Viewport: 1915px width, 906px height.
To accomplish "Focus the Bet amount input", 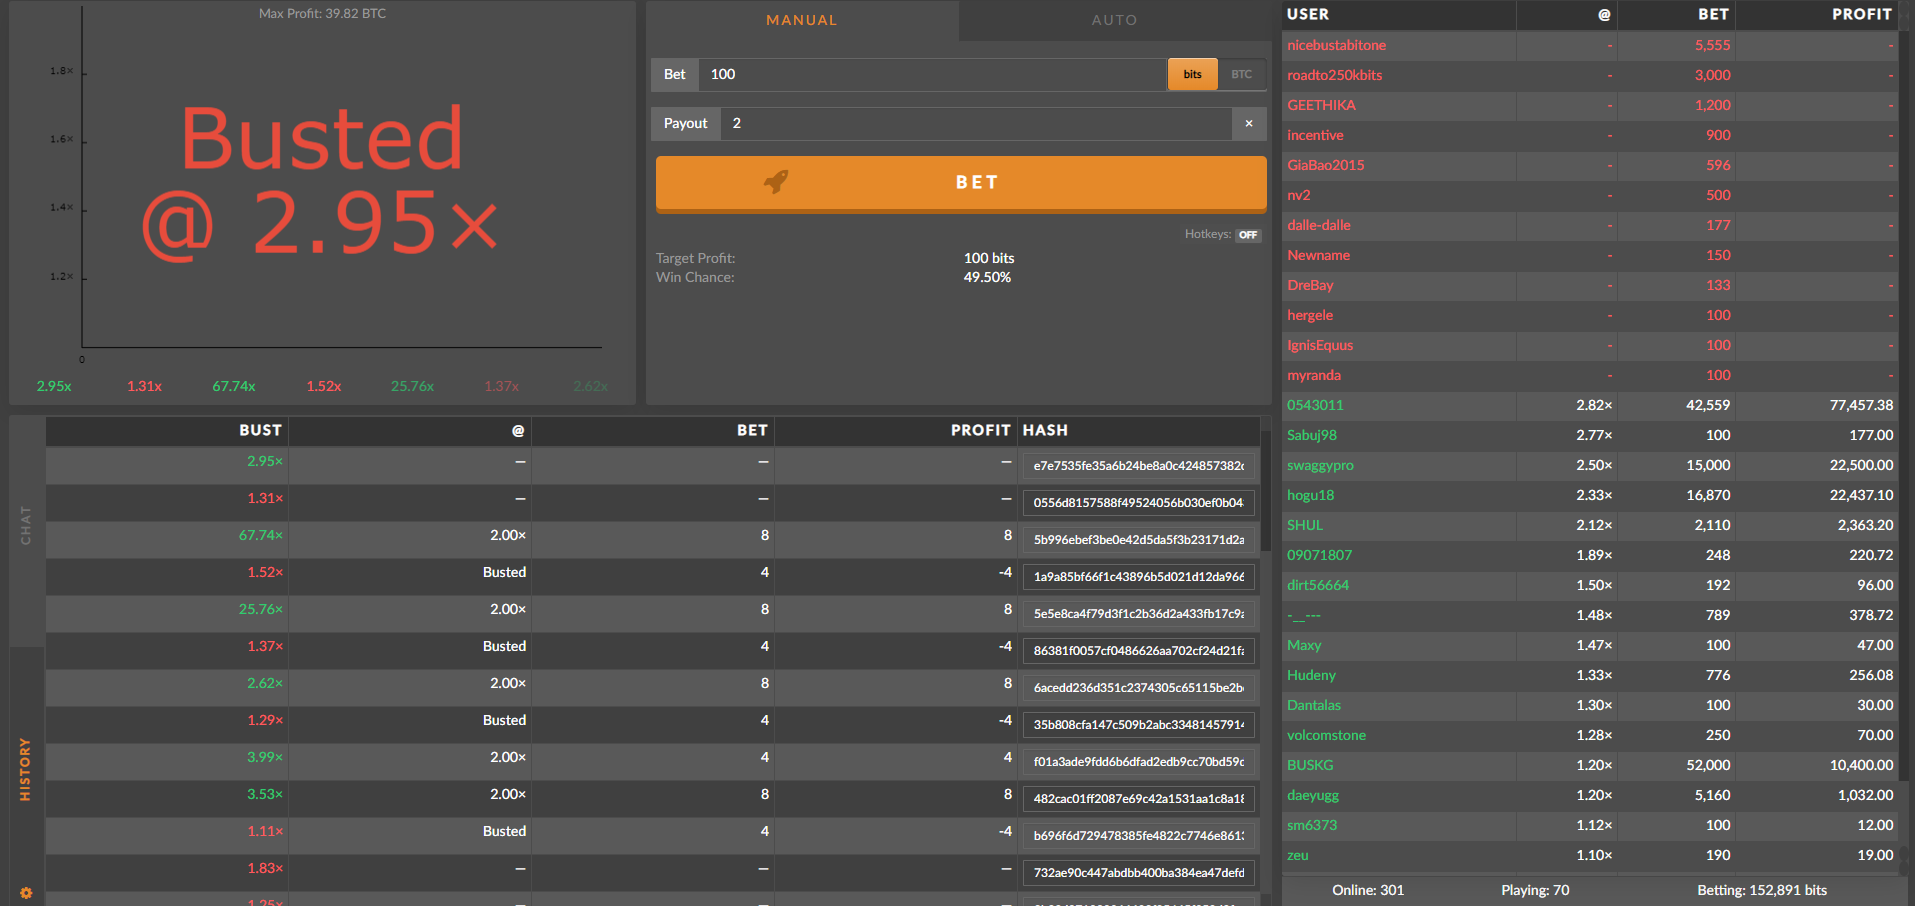I will point(932,74).
